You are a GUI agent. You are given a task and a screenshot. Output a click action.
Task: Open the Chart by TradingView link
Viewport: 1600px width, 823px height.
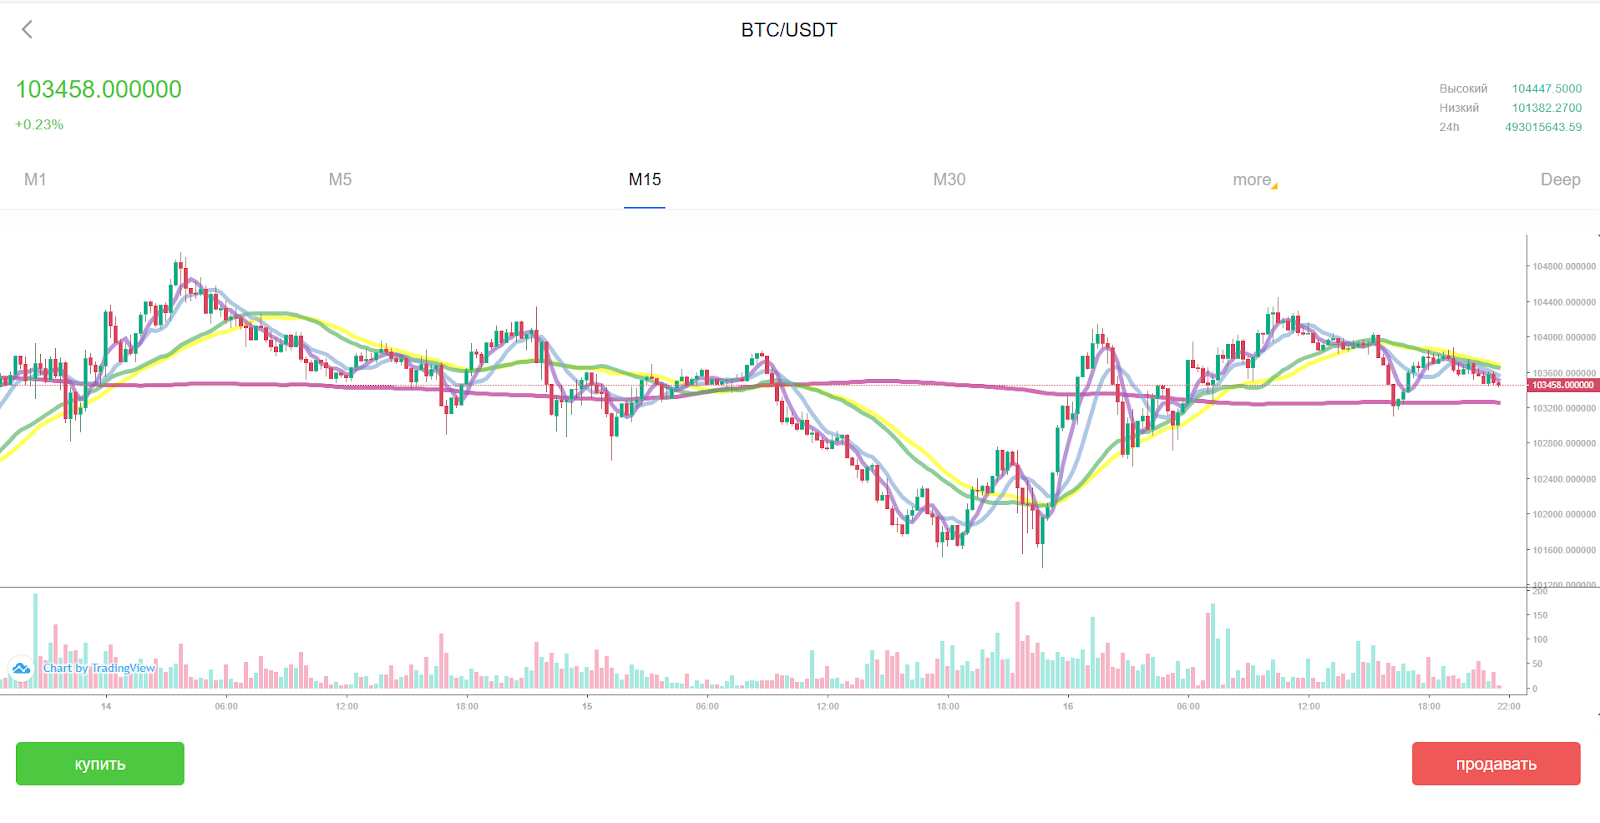[99, 668]
